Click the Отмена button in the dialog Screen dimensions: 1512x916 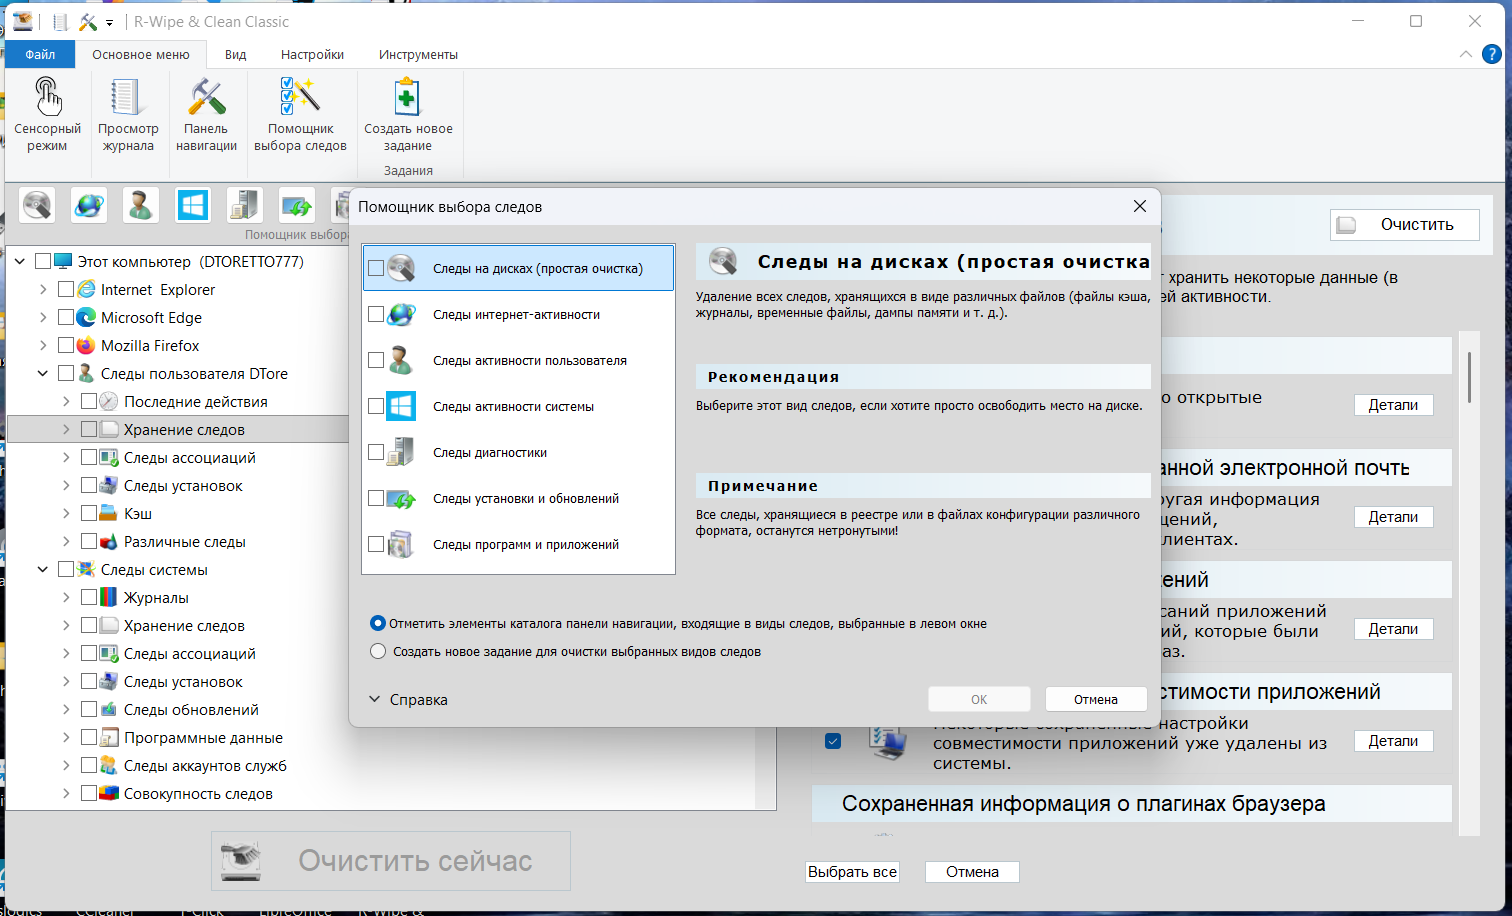pyautogui.click(x=1095, y=699)
